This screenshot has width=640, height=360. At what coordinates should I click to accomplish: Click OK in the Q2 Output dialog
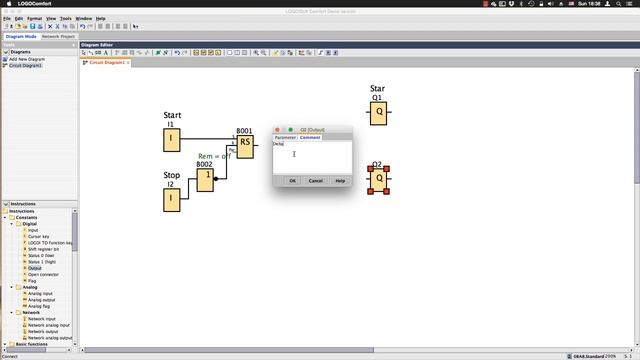[292, 181]
